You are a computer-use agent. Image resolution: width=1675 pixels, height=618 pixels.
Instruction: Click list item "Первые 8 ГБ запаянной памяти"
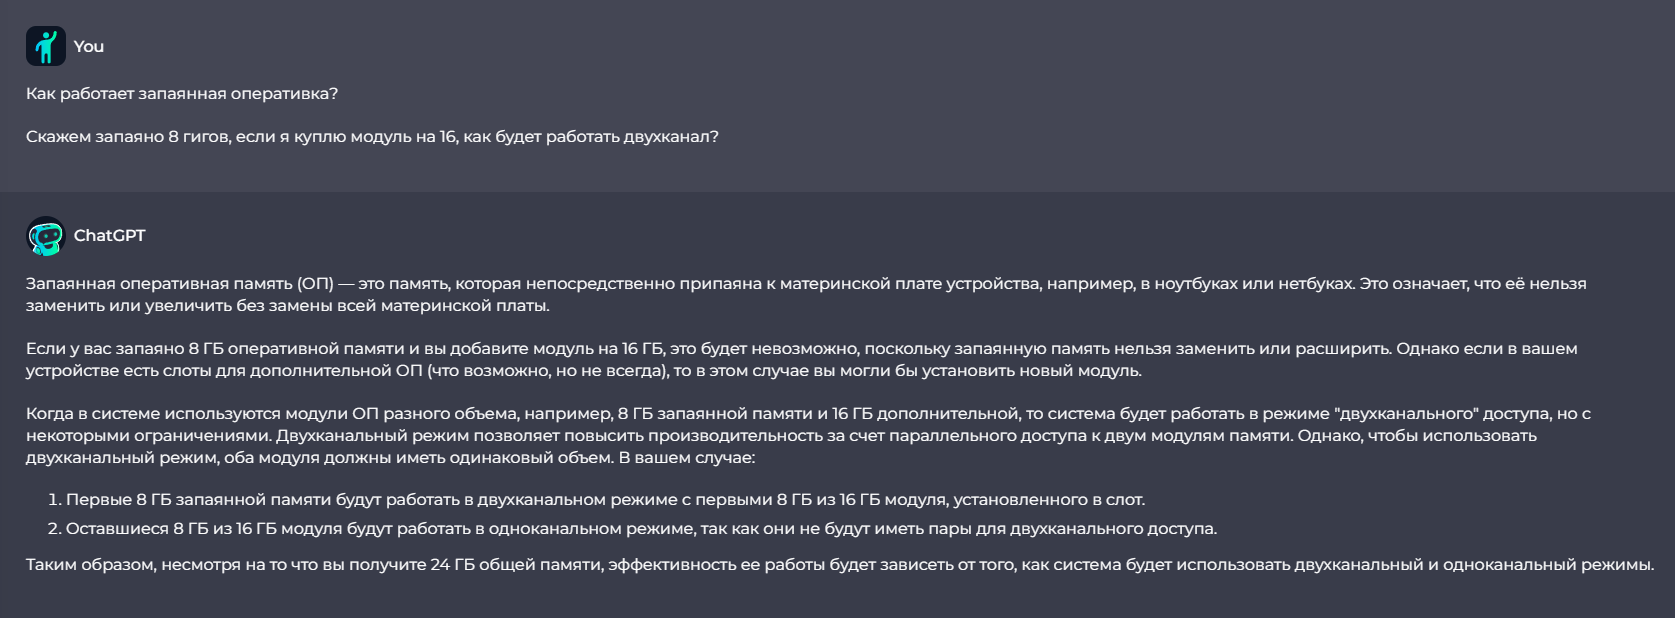[x=605, y=500]
